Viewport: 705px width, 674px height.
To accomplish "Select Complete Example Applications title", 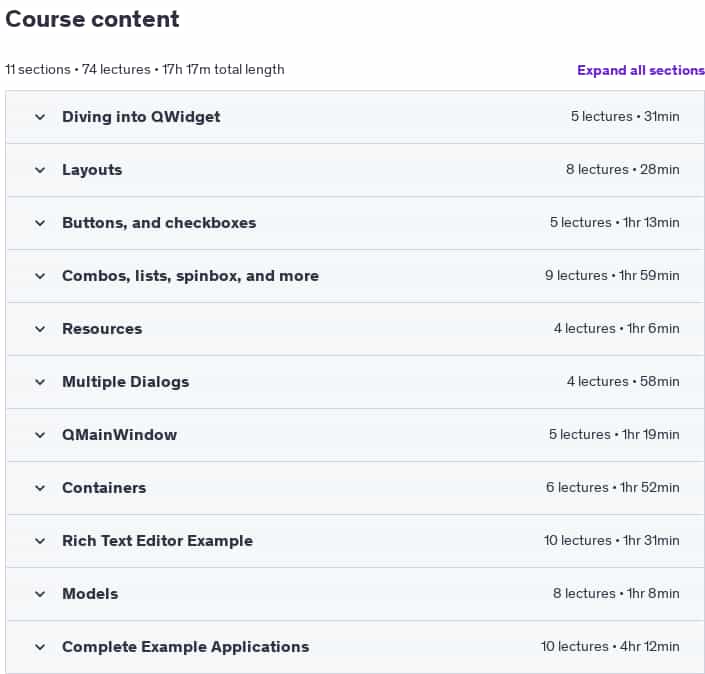I will click(186, 647).
